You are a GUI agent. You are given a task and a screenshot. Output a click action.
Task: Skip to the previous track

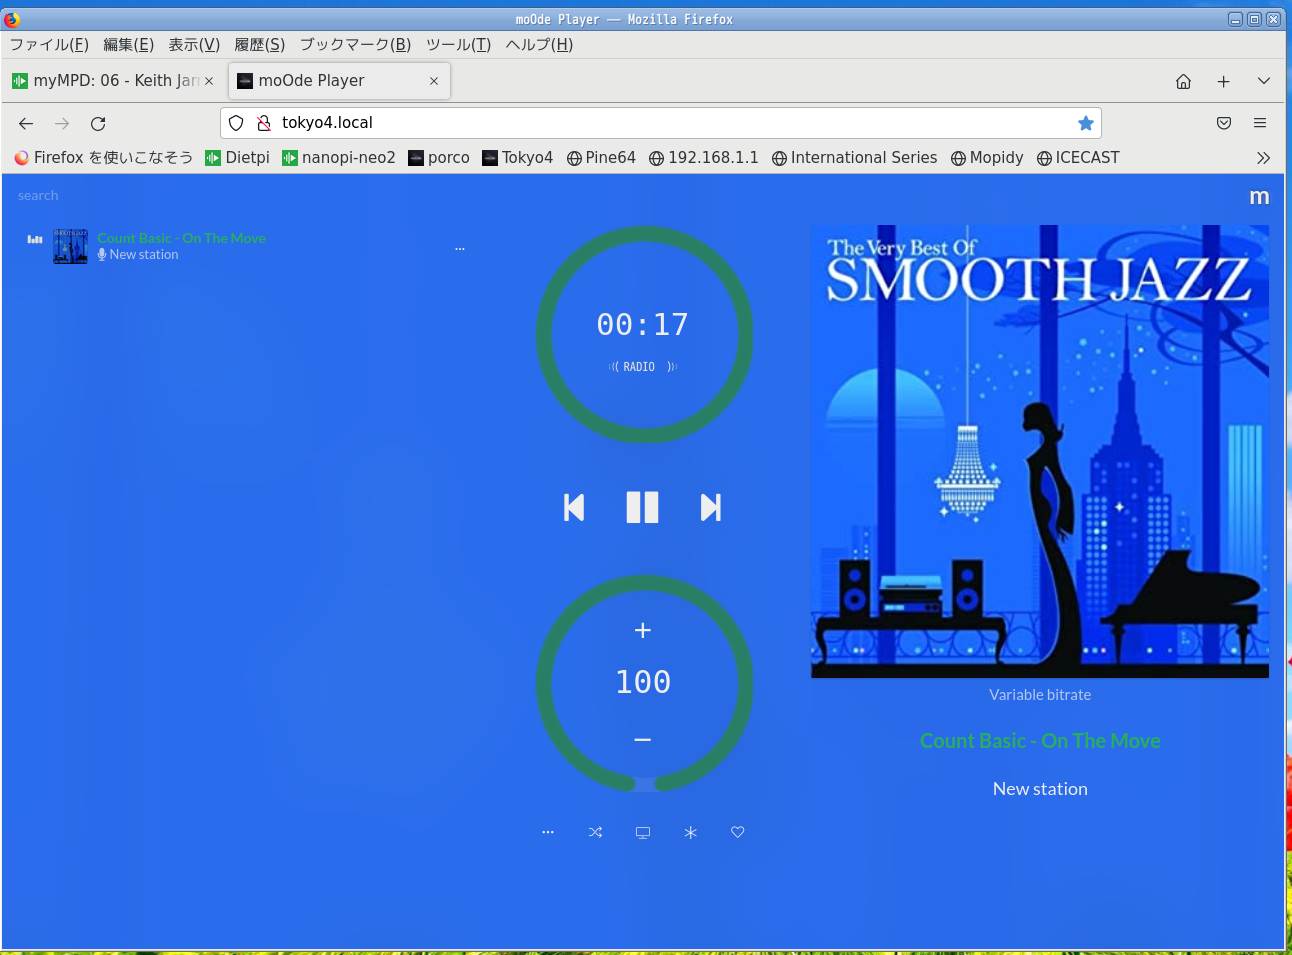(574, 508)
